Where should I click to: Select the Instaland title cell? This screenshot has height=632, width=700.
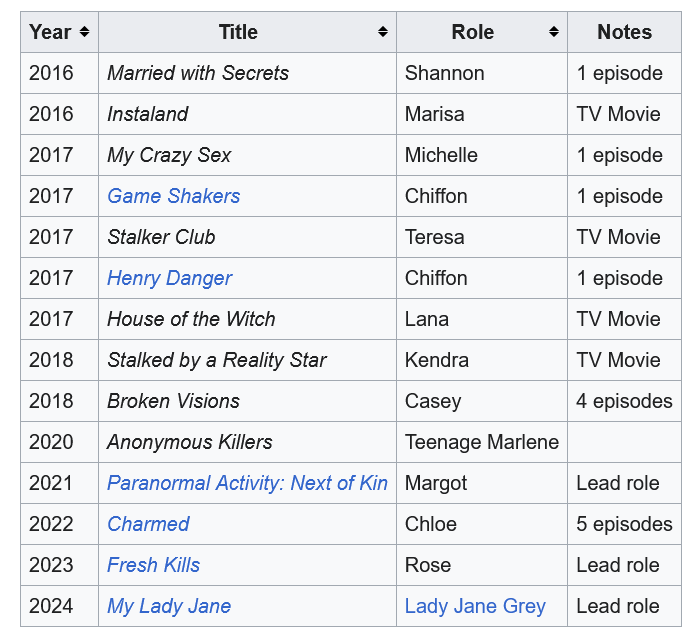[148, 114]
